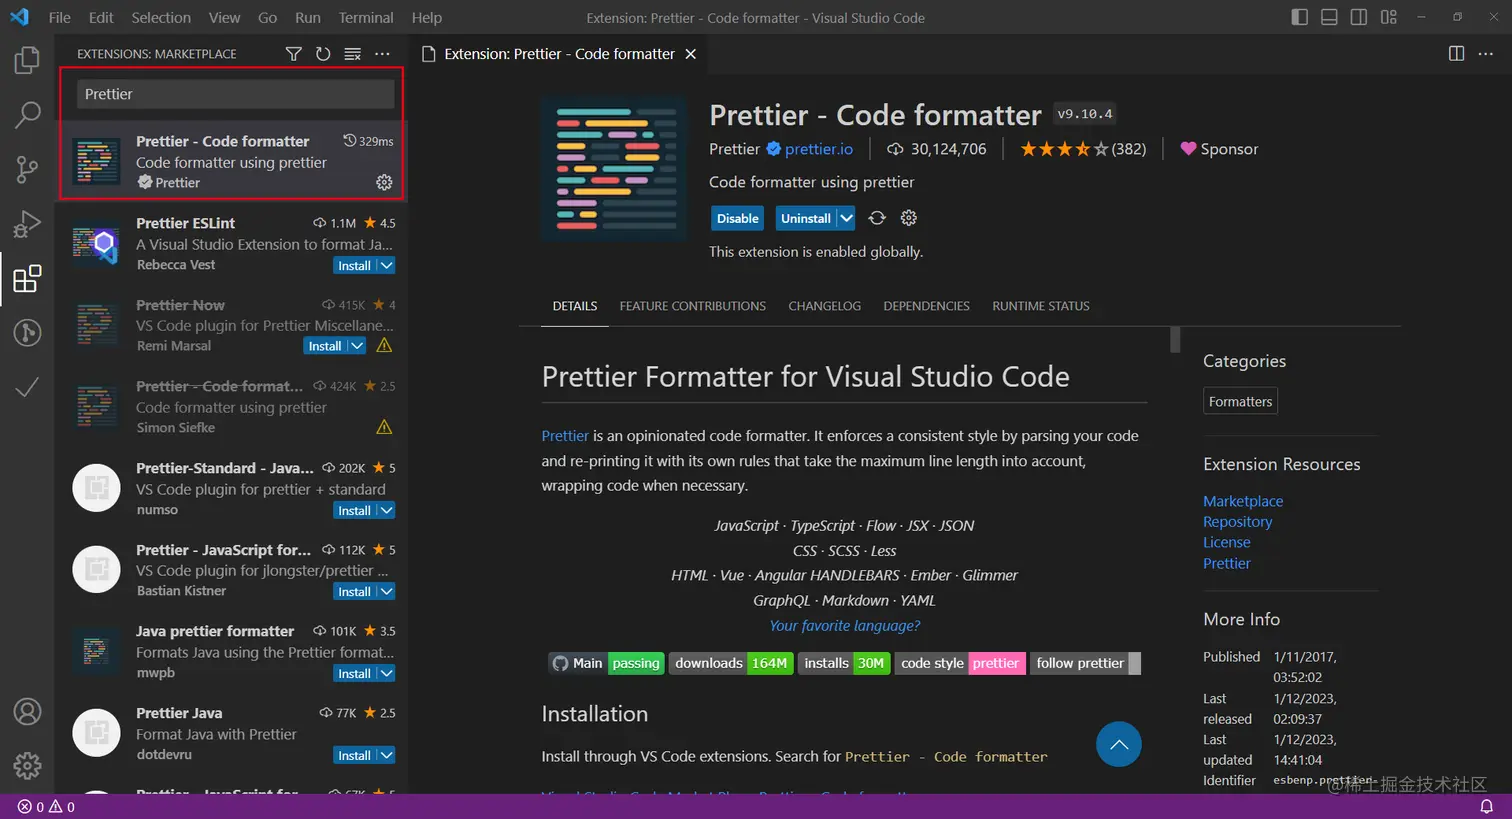The width and height of the screenshot is (1512, 819).
Task: Click the Formatters category tag
Action: tap(1241, 401)
